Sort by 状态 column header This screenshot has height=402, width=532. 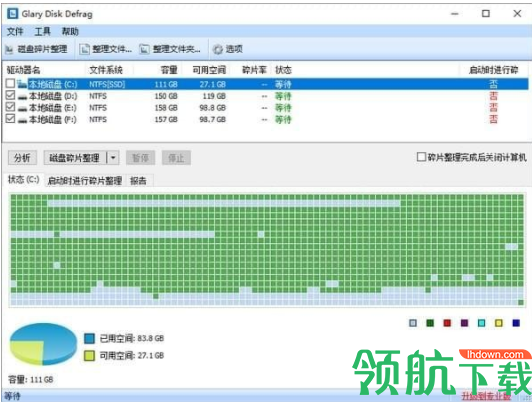pyautogui.click(x=283, y=70)
